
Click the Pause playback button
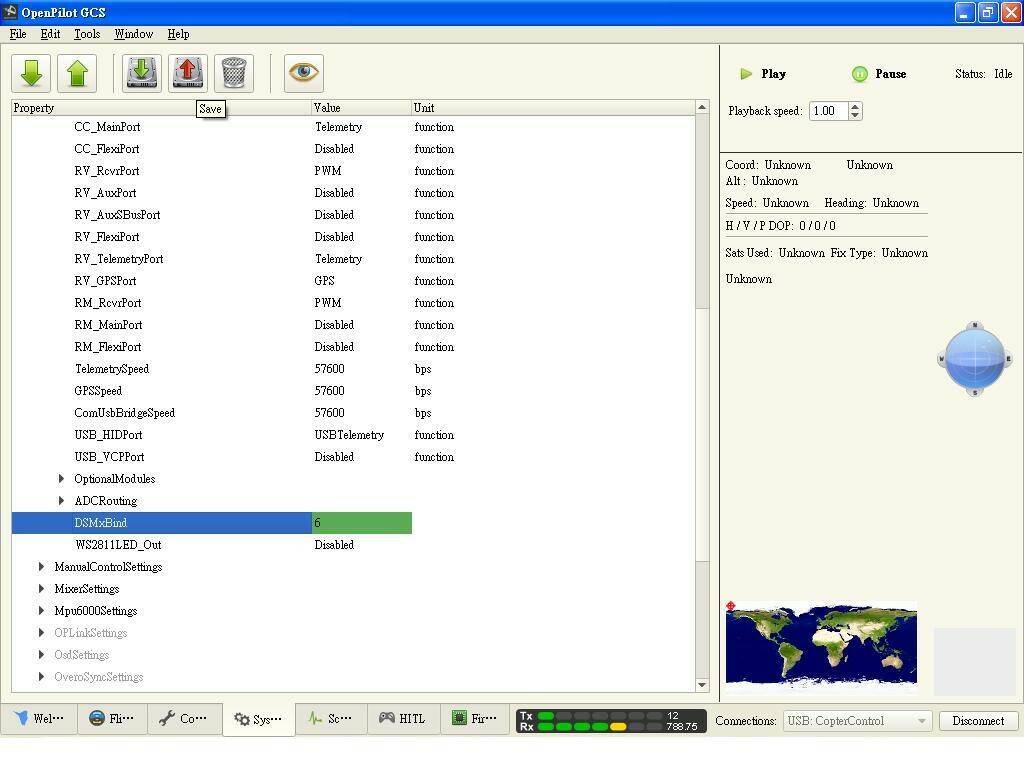tap(878, 74)
